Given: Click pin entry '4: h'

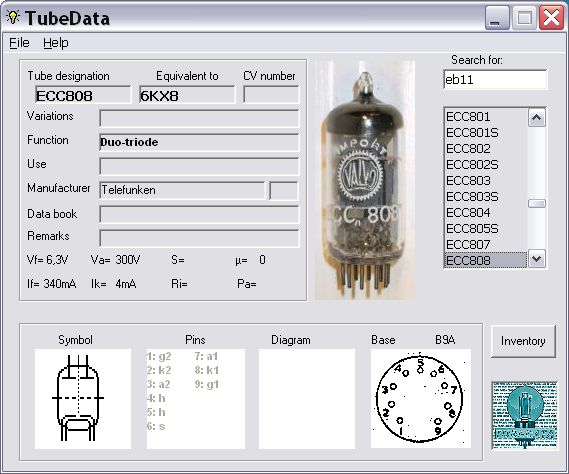Looking at the screenshot, I should pos(156,399).
